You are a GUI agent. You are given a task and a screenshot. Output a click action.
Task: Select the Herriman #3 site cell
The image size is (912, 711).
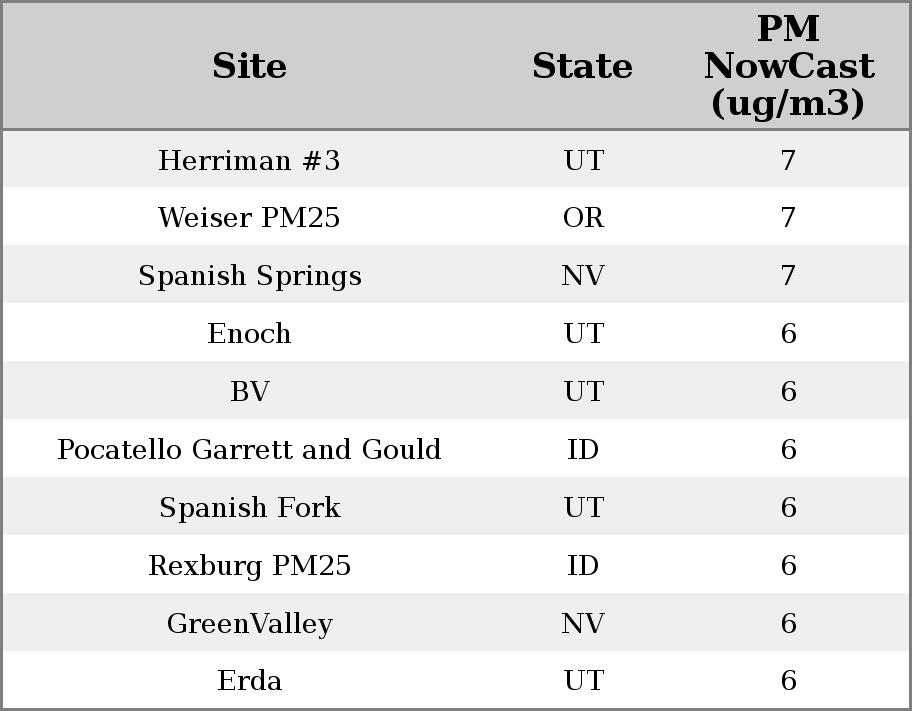[x=249, y=160]
